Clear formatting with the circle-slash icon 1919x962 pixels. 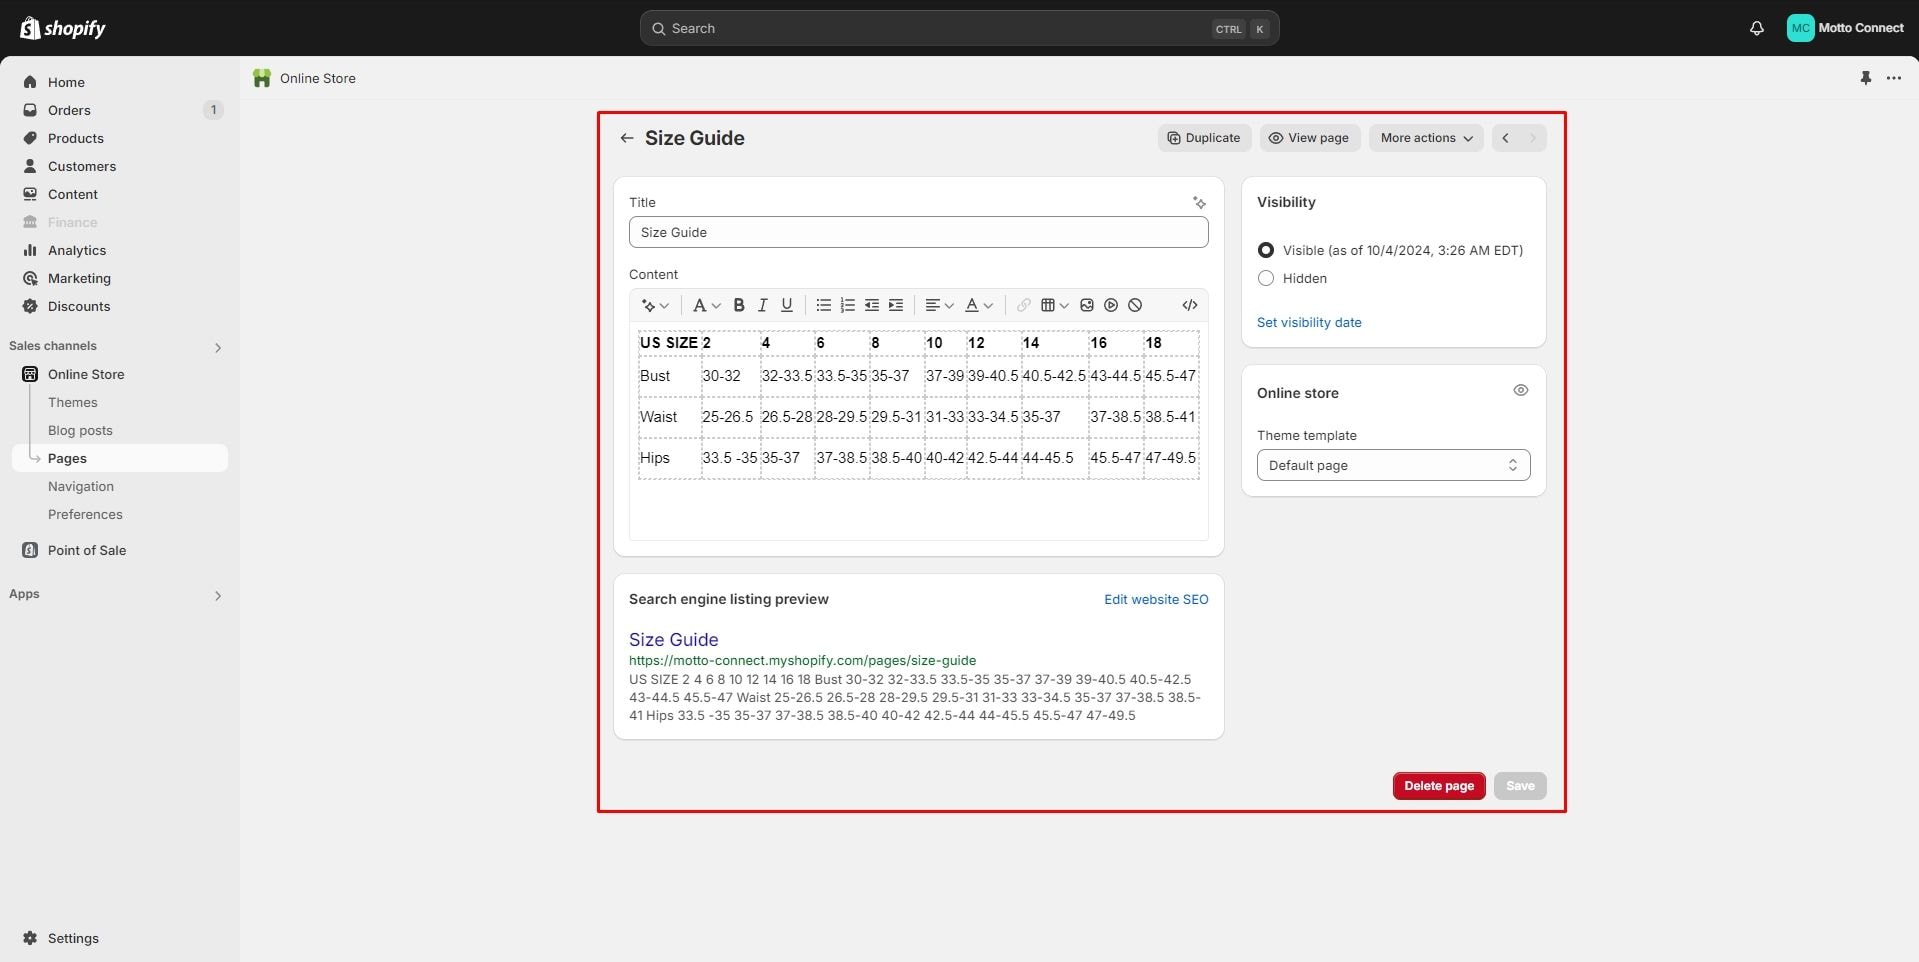(x=1135, y=305)
